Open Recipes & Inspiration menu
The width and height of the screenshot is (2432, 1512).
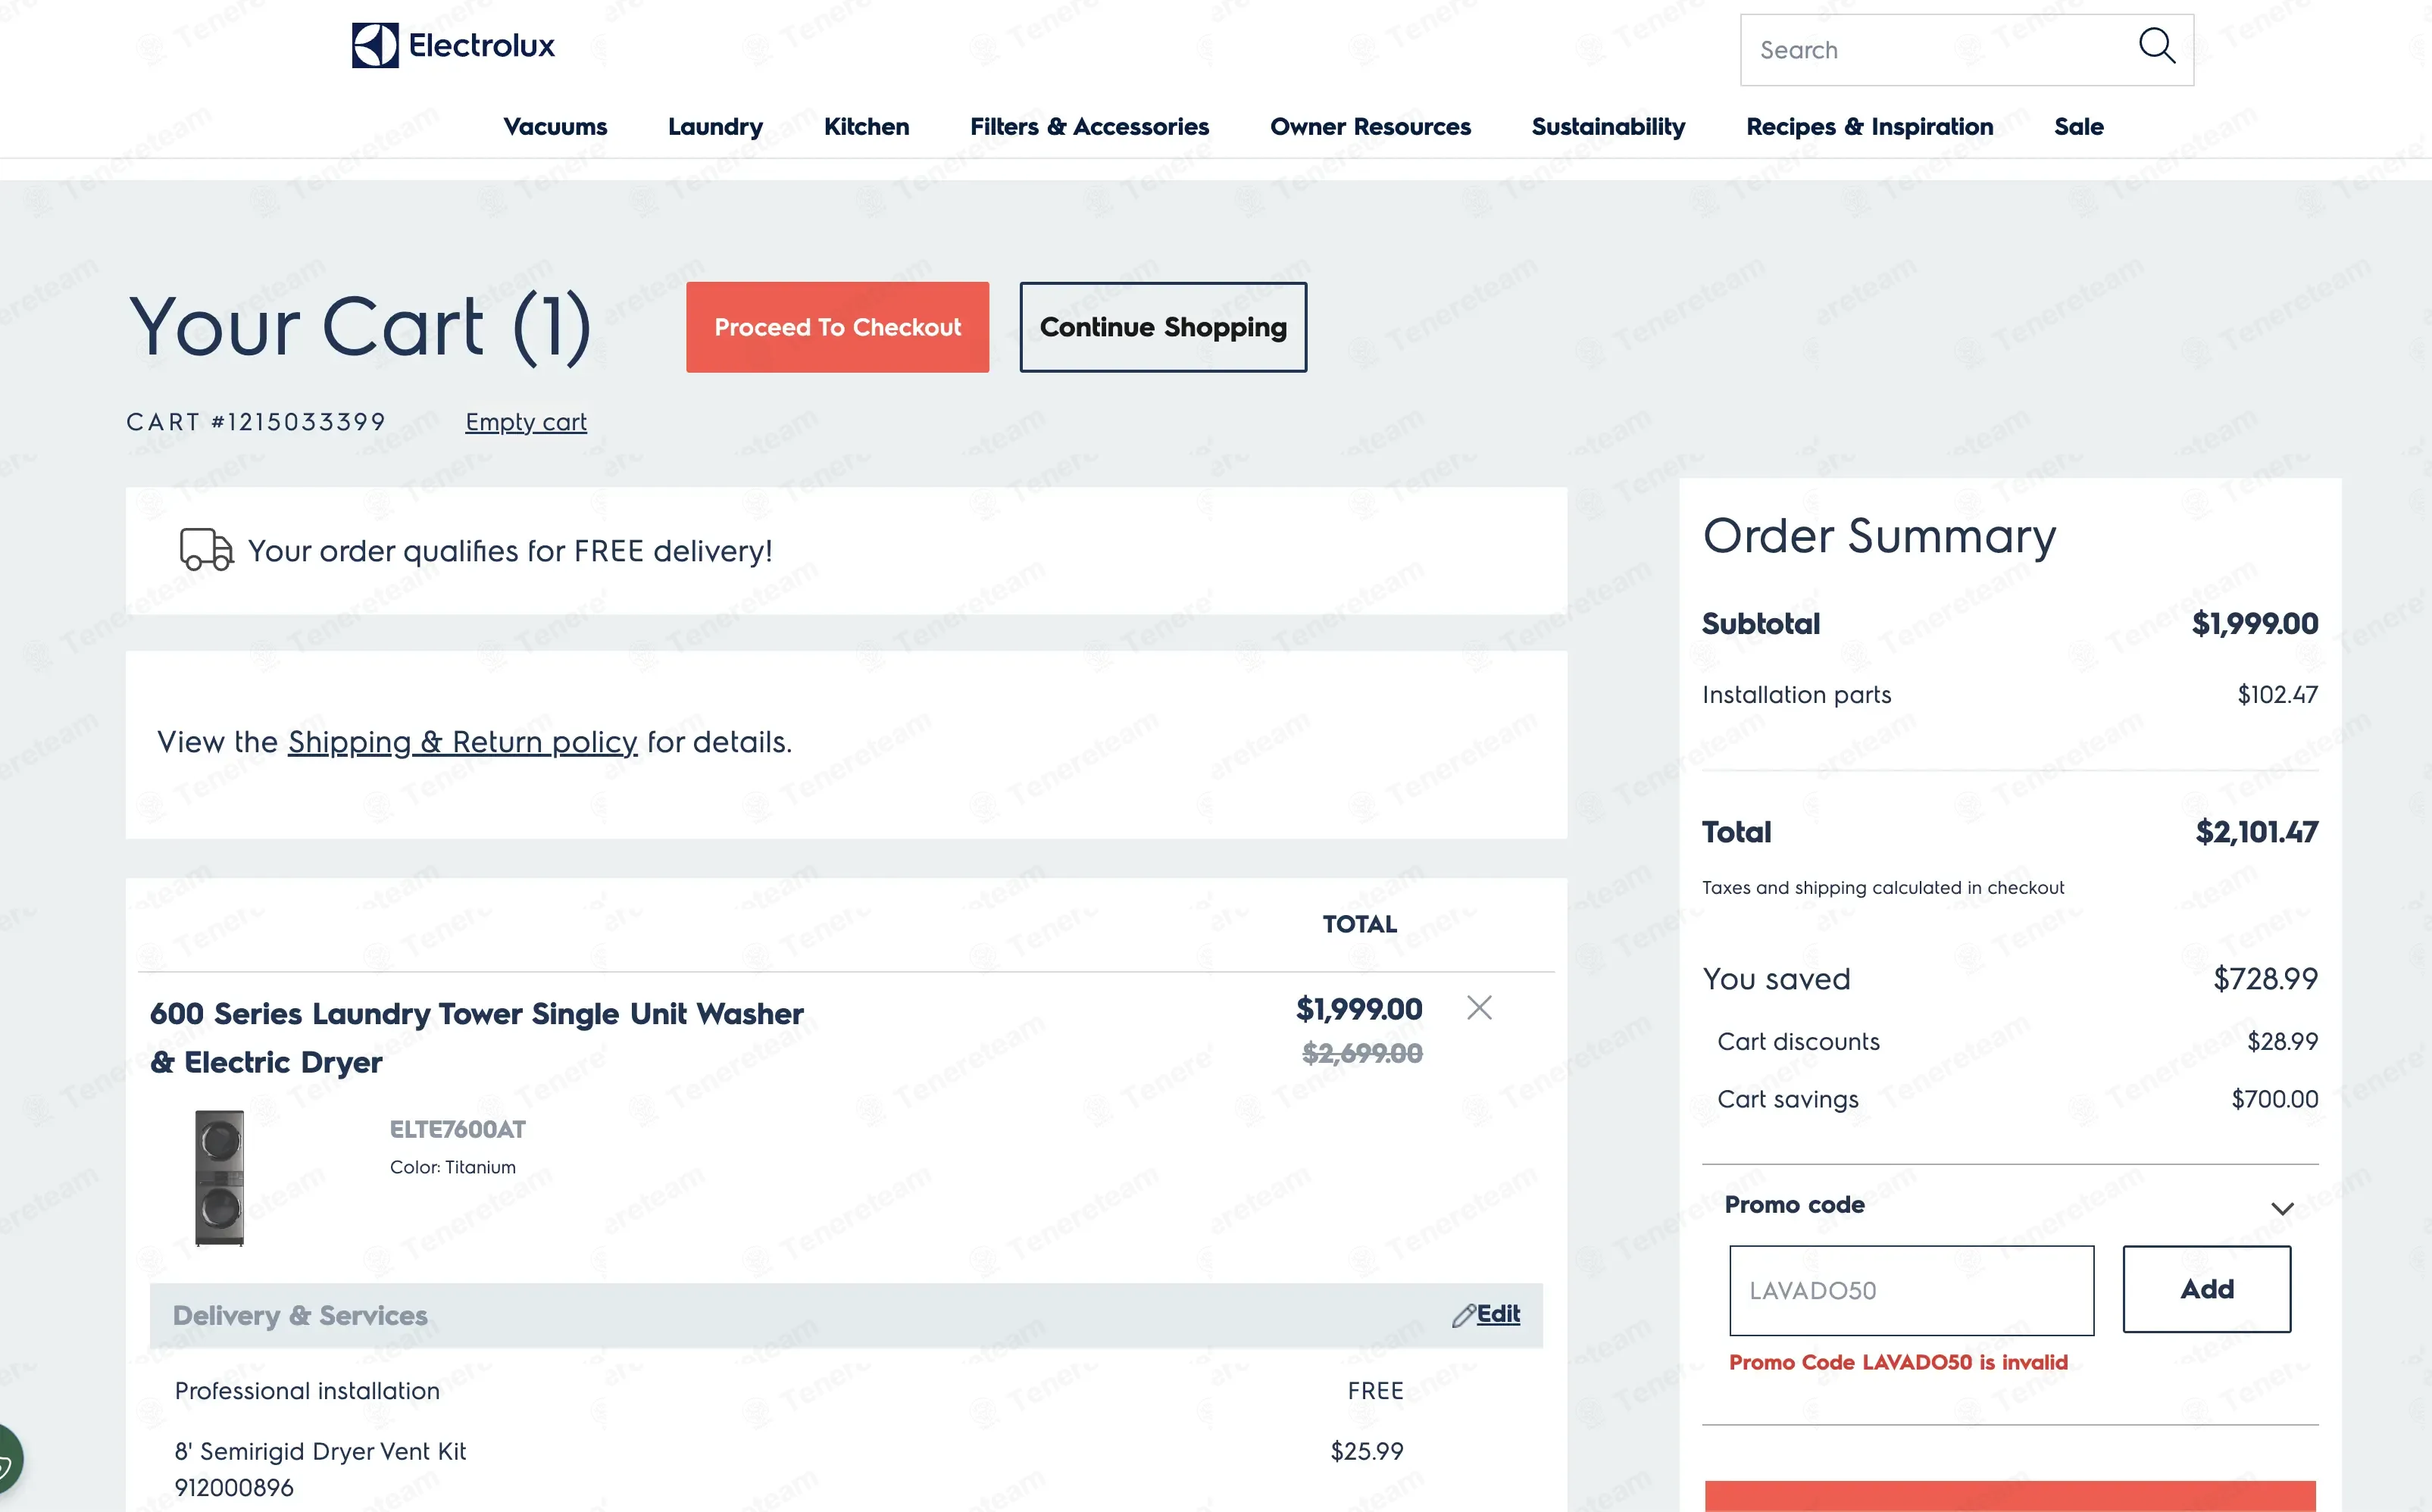click(x=1869, y=127)
